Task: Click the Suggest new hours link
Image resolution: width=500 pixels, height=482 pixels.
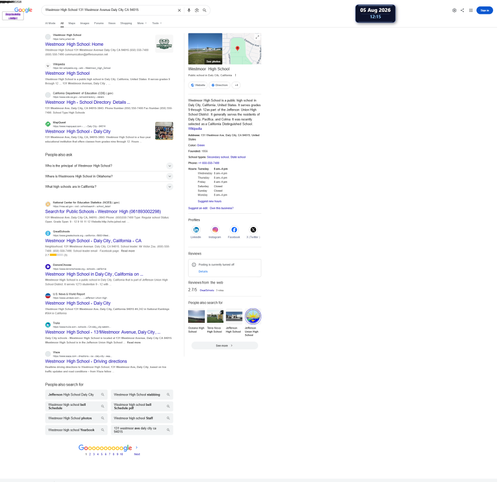Action: tap(209, 201)
